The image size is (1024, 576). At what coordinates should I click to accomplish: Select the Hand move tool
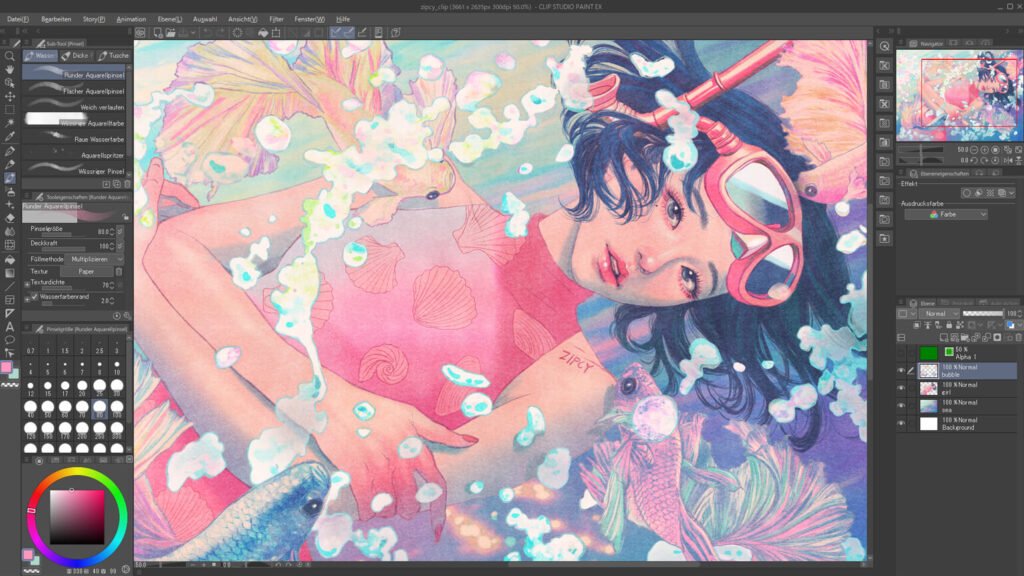coord(10,69)
